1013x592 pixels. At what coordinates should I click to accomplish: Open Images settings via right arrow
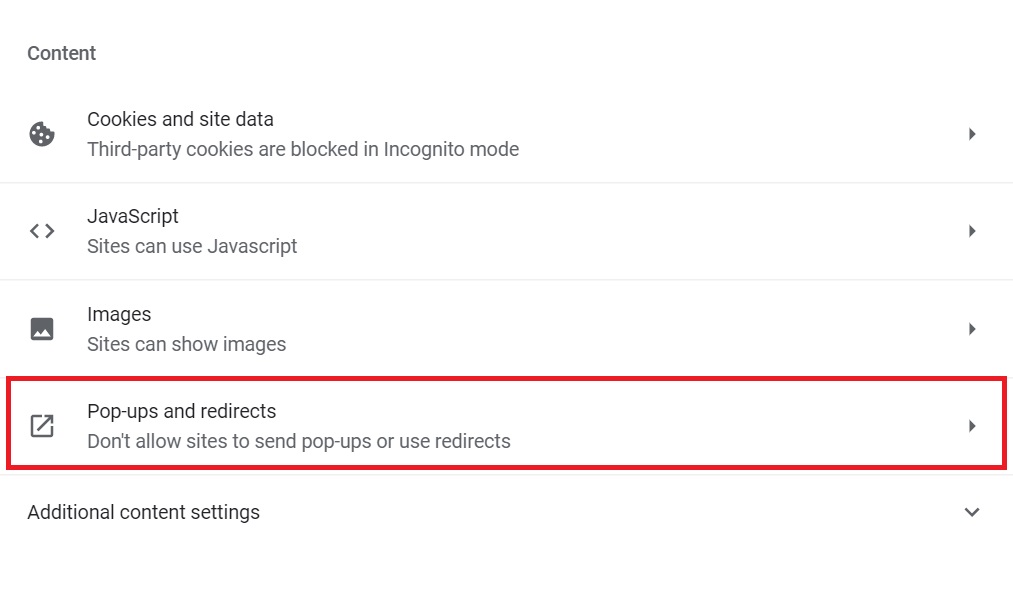point(972,329)
